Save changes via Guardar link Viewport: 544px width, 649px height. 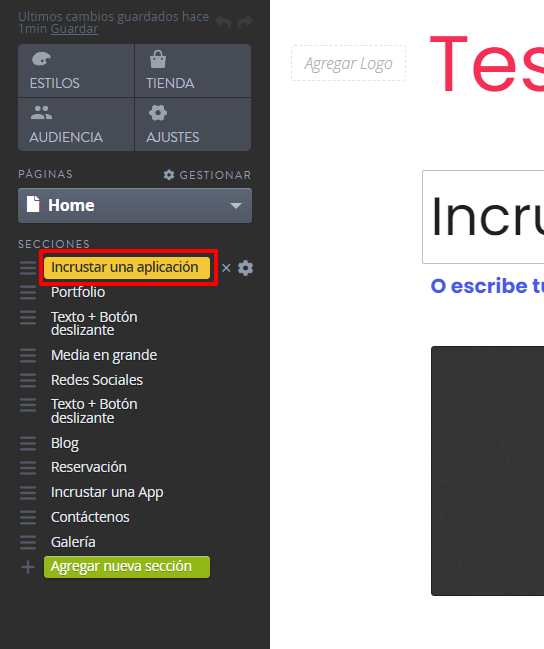click(x=74, y=29)
